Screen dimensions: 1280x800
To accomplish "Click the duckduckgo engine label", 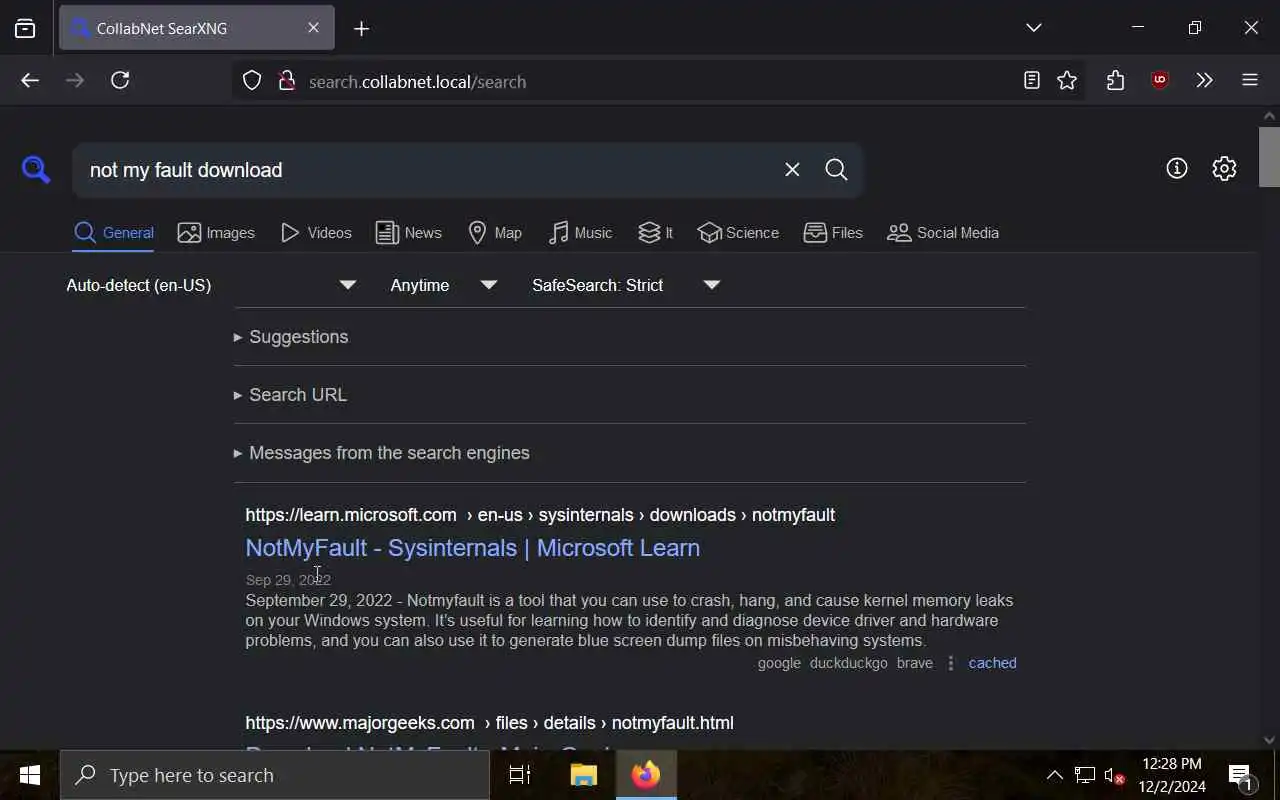I will 848,663.
